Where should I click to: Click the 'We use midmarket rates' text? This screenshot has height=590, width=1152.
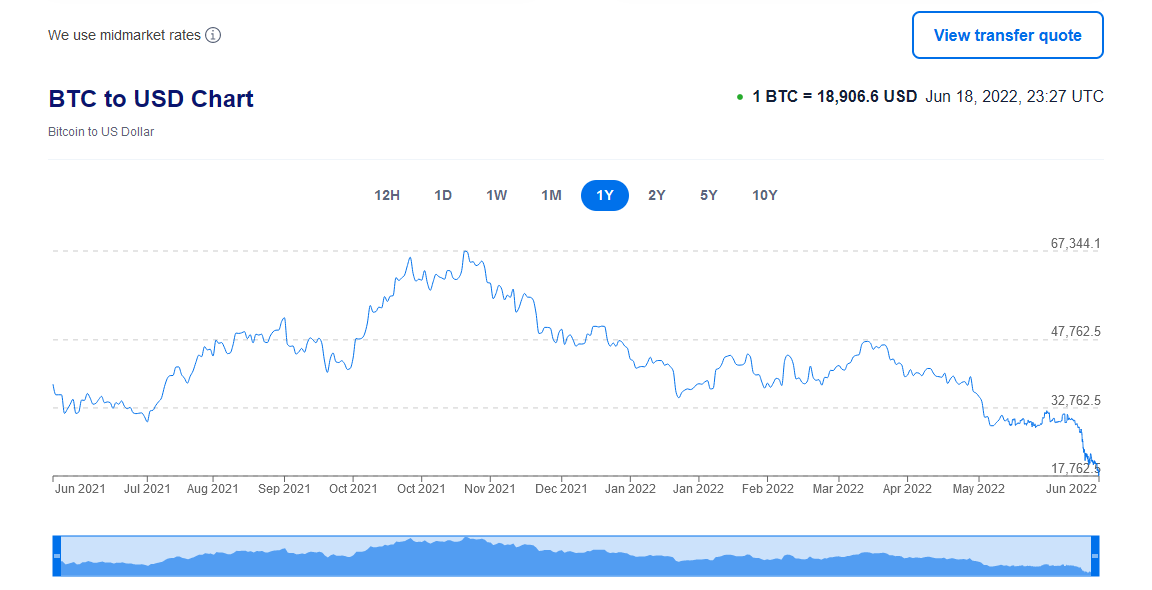(124, 35)
